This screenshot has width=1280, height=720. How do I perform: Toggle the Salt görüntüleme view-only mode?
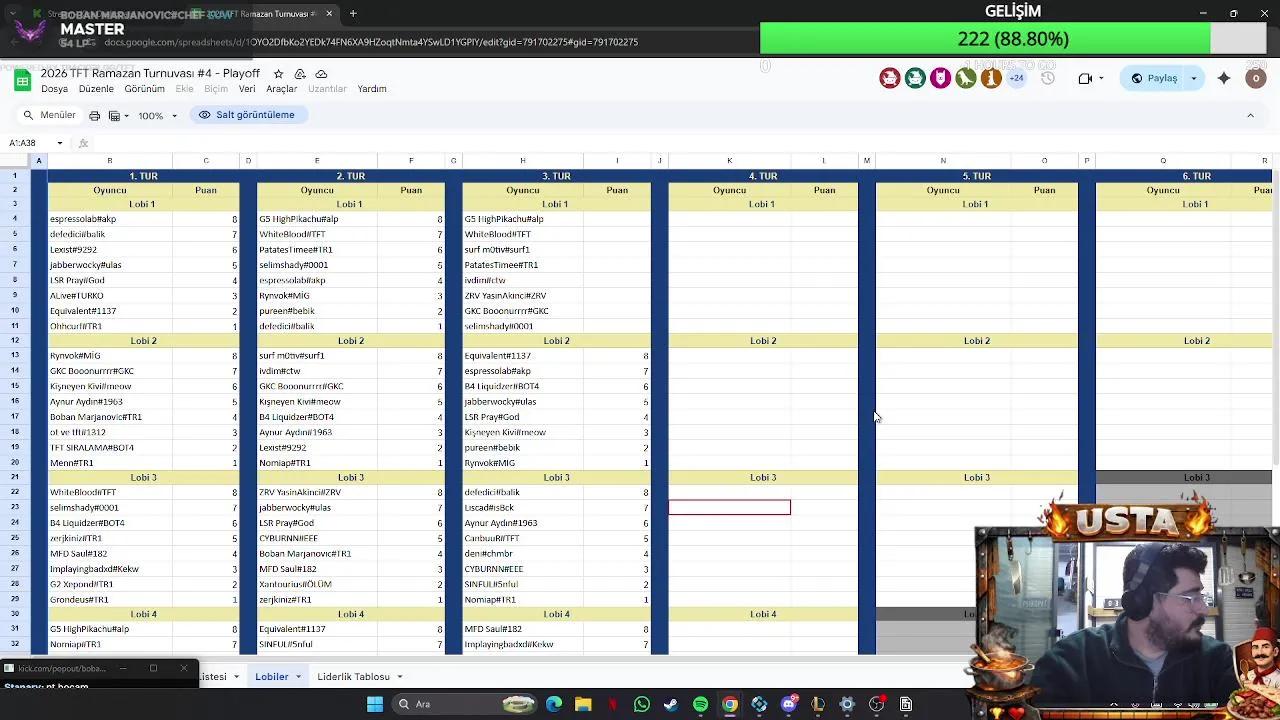[x=246, y=115]
